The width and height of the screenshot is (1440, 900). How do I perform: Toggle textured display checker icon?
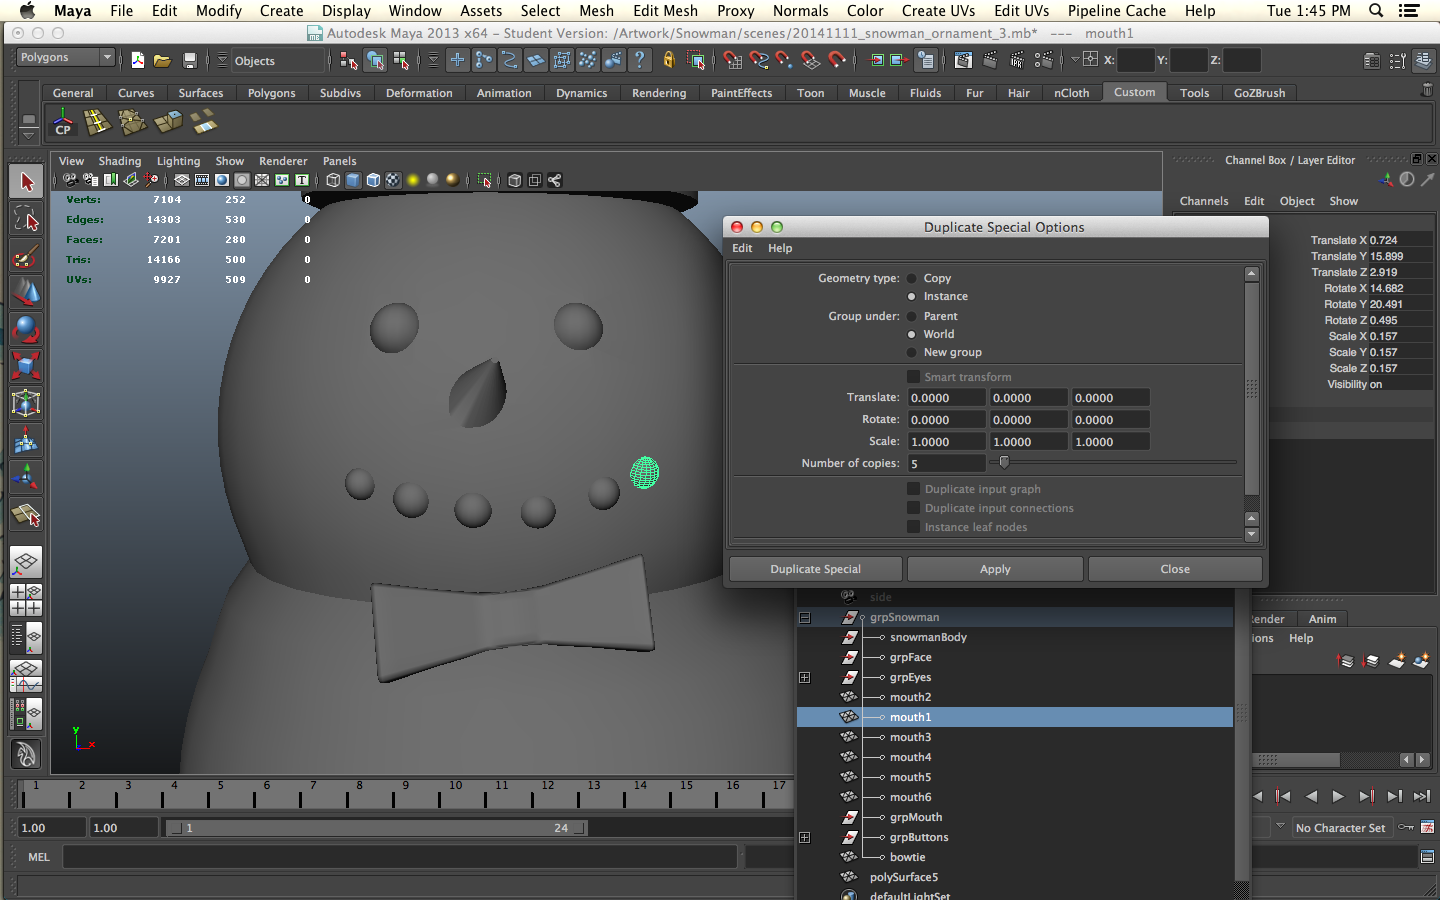tap(393, 180)
